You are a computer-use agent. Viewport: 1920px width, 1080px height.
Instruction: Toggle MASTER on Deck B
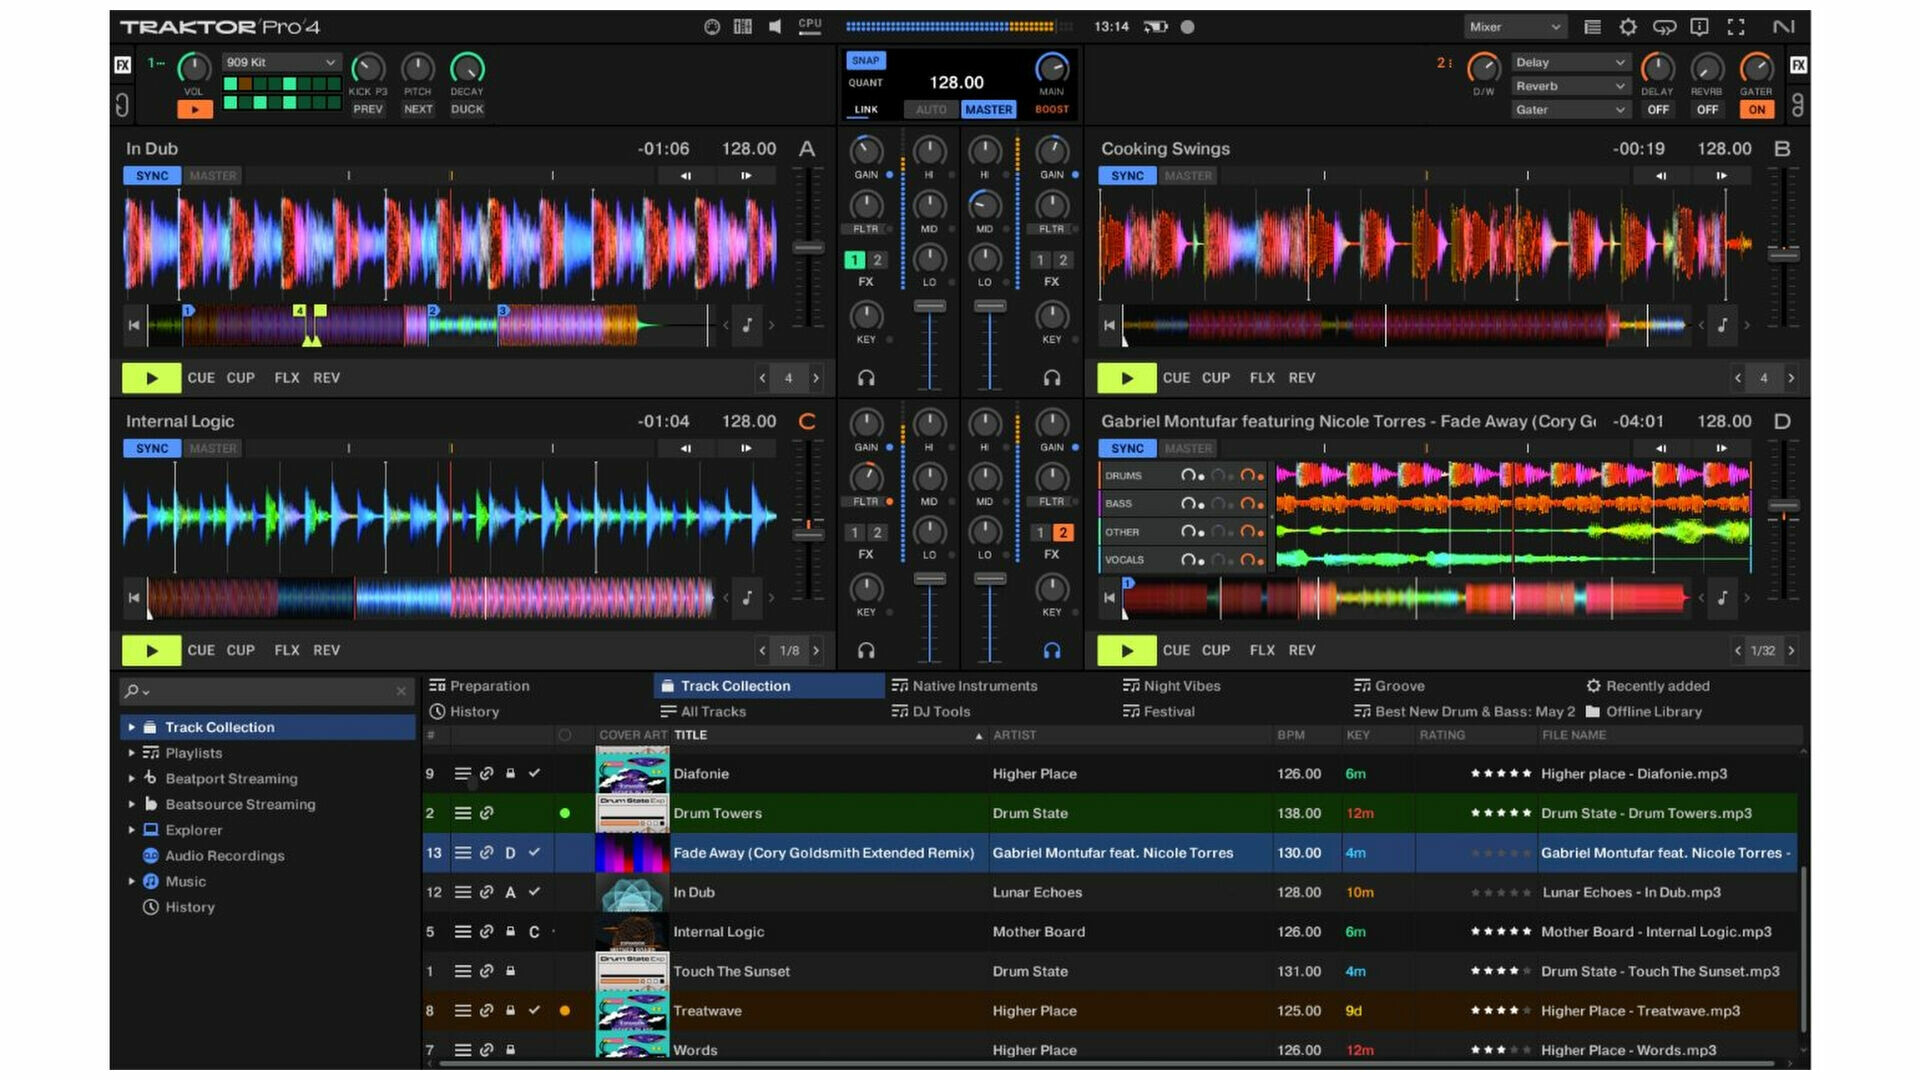1188,176
